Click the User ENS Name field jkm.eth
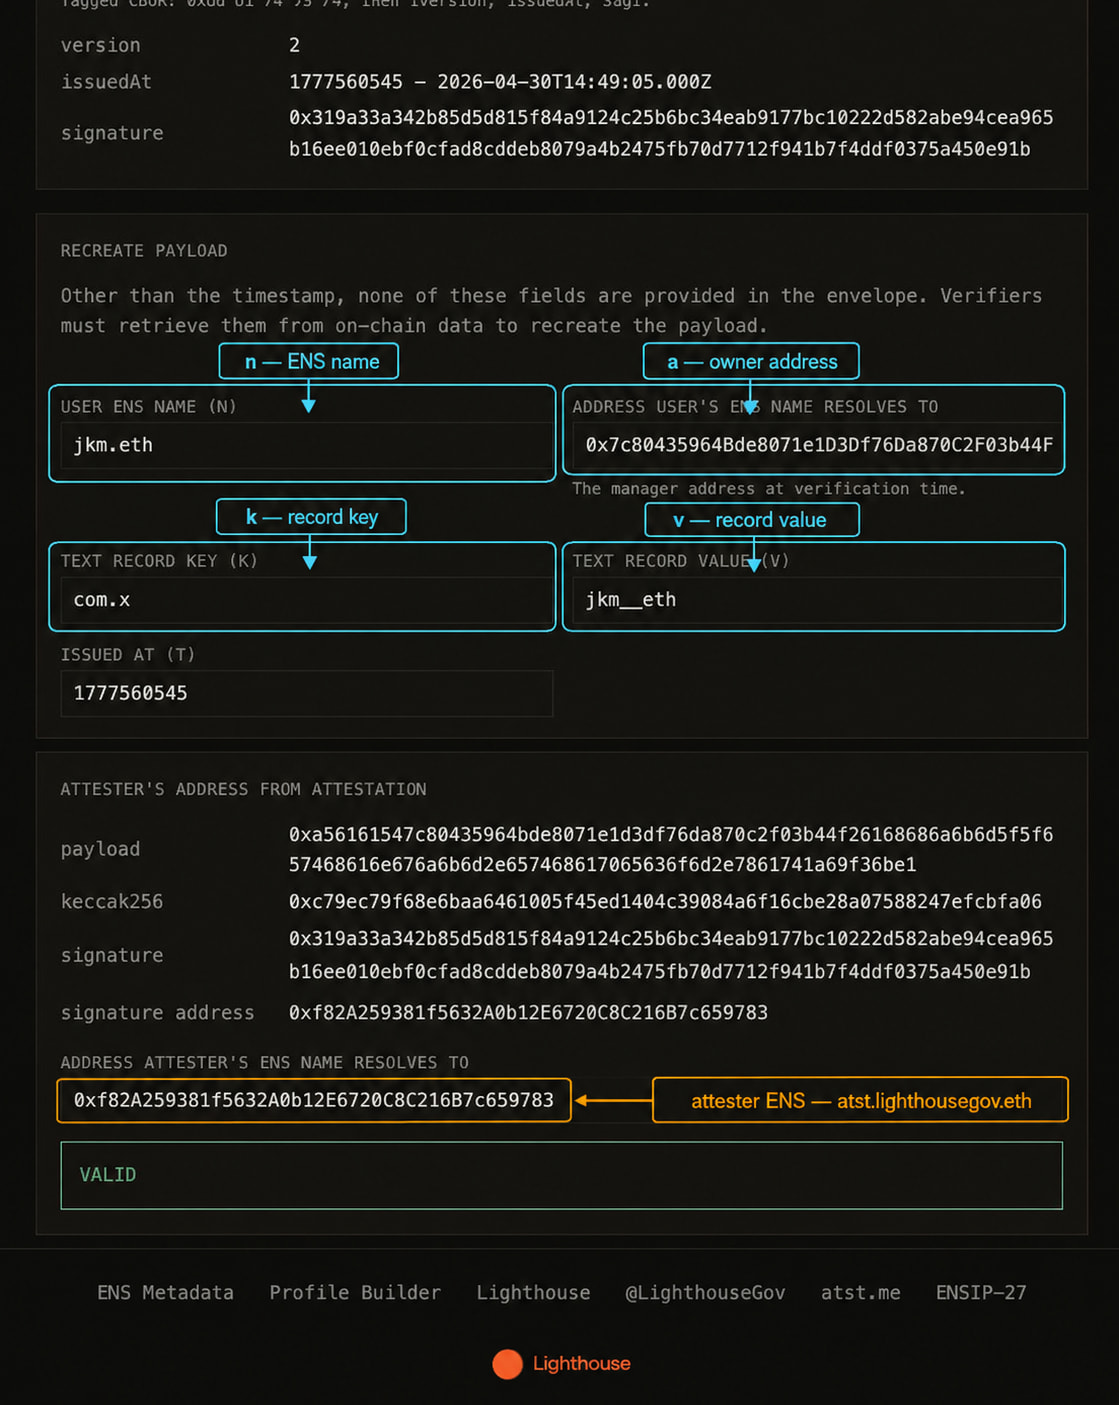The height and width of the screenshot is (1405, 1119). (306, 445)
